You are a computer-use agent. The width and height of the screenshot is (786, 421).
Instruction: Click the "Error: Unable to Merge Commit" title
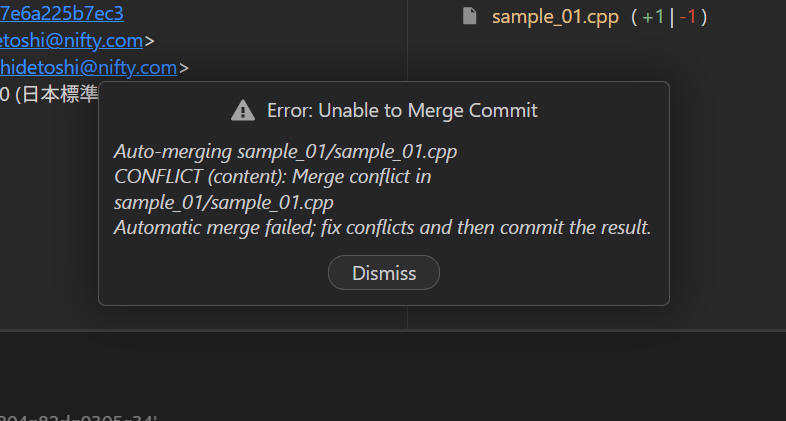[402, 110]
